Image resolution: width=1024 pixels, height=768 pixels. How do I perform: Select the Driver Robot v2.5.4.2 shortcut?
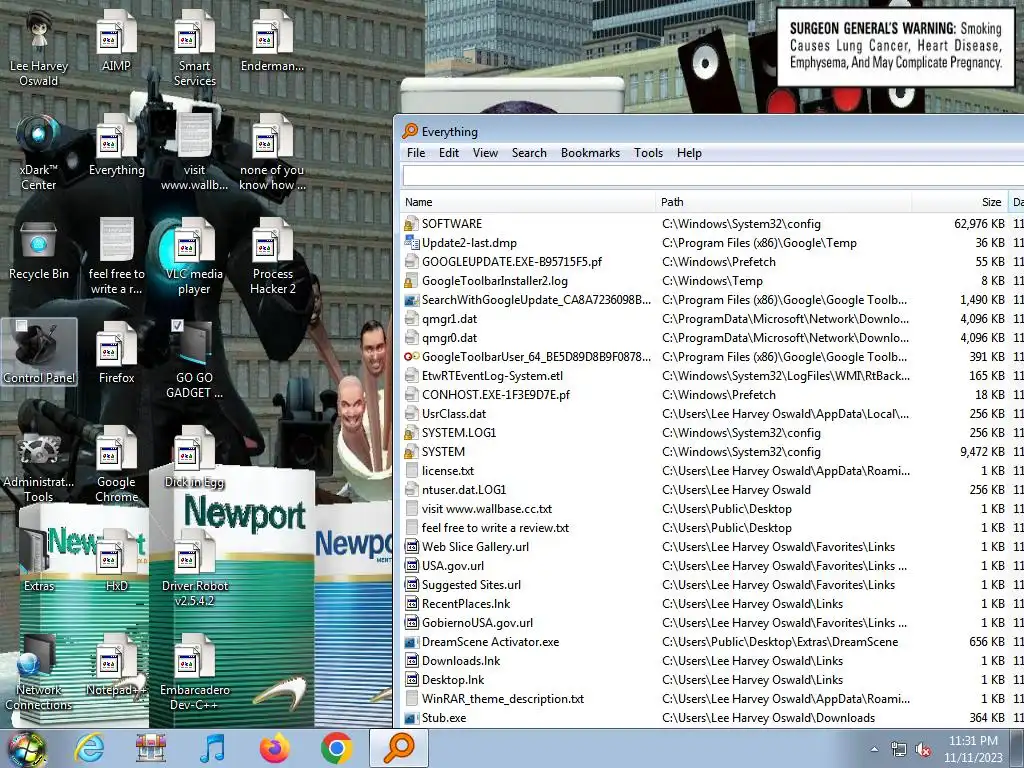coord(195,568)
